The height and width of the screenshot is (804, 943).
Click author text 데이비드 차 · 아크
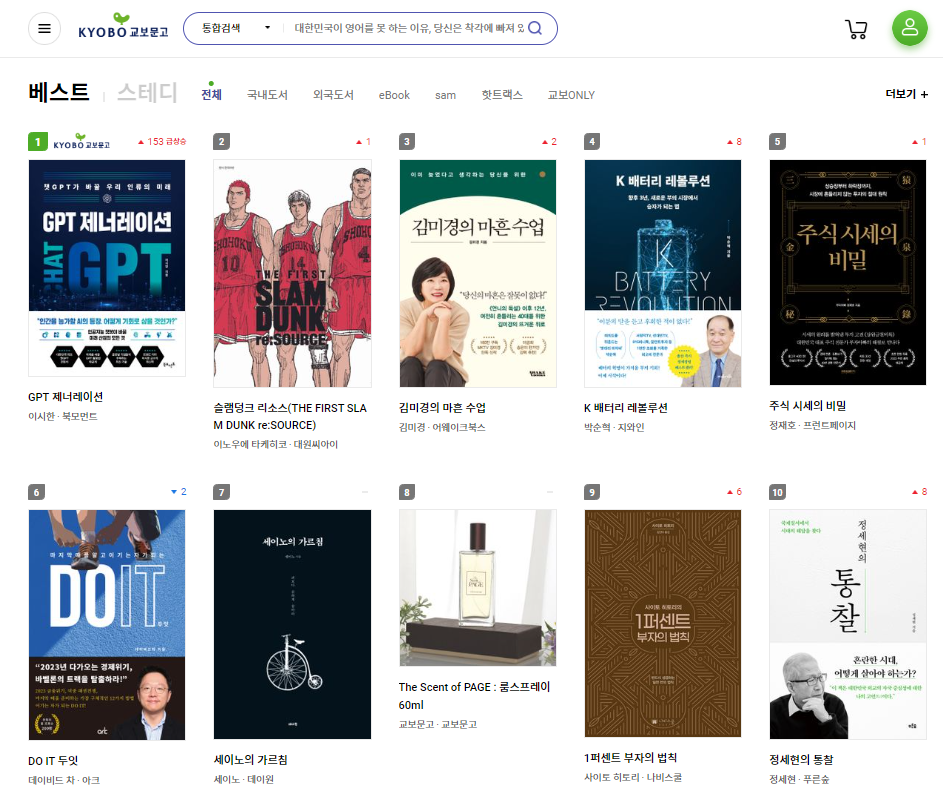pos(64,780)
